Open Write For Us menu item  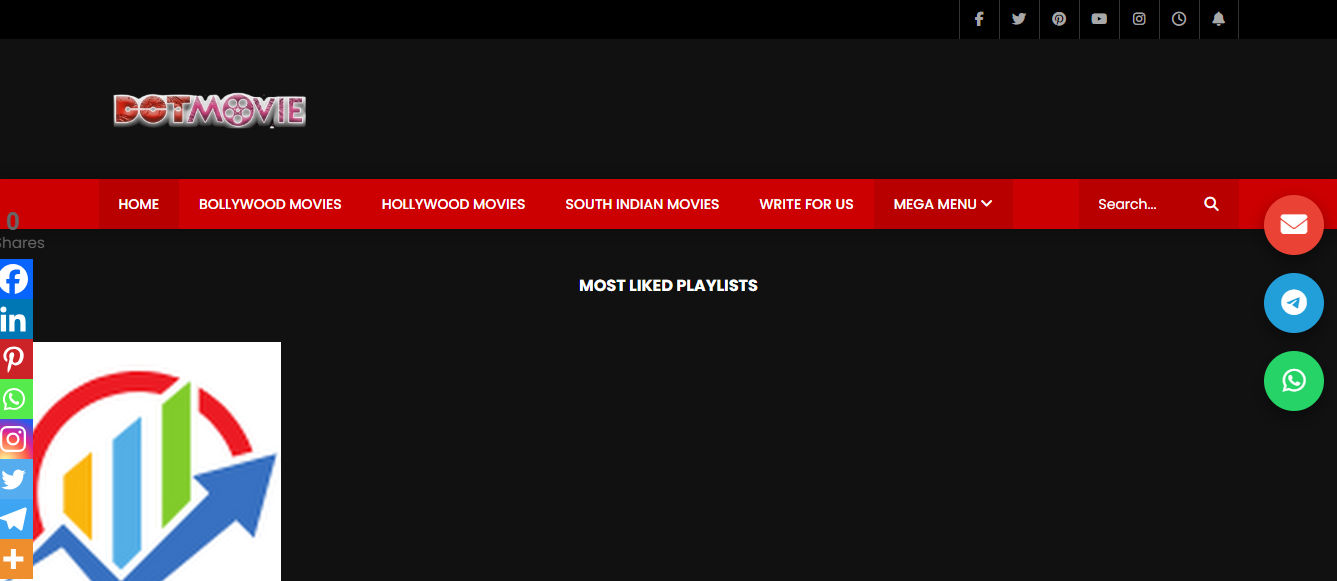click(x=806, y=204)
